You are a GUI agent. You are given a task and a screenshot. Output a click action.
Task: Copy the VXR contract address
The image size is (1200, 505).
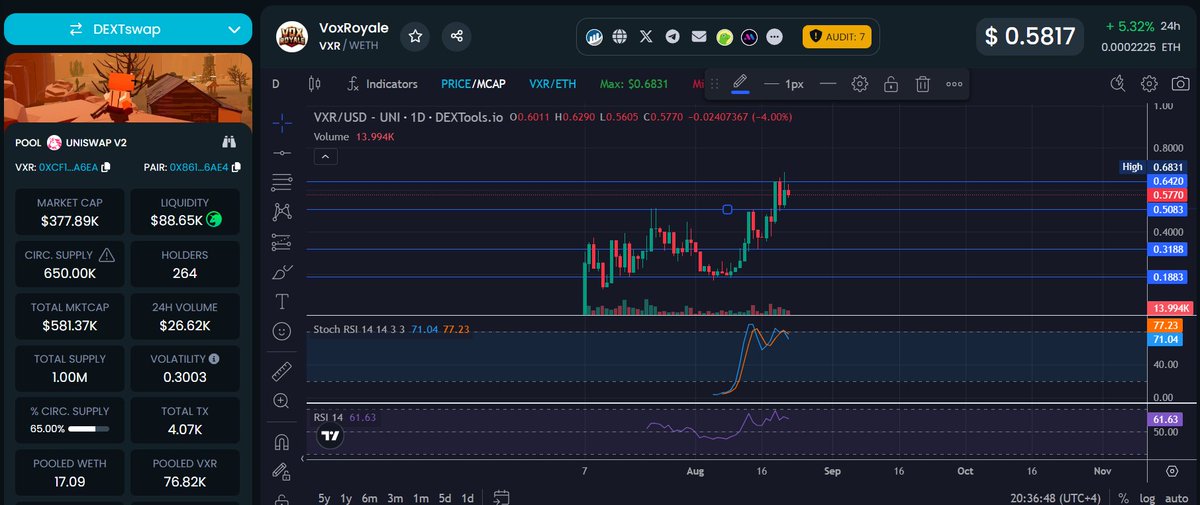(x=106, y=167)
